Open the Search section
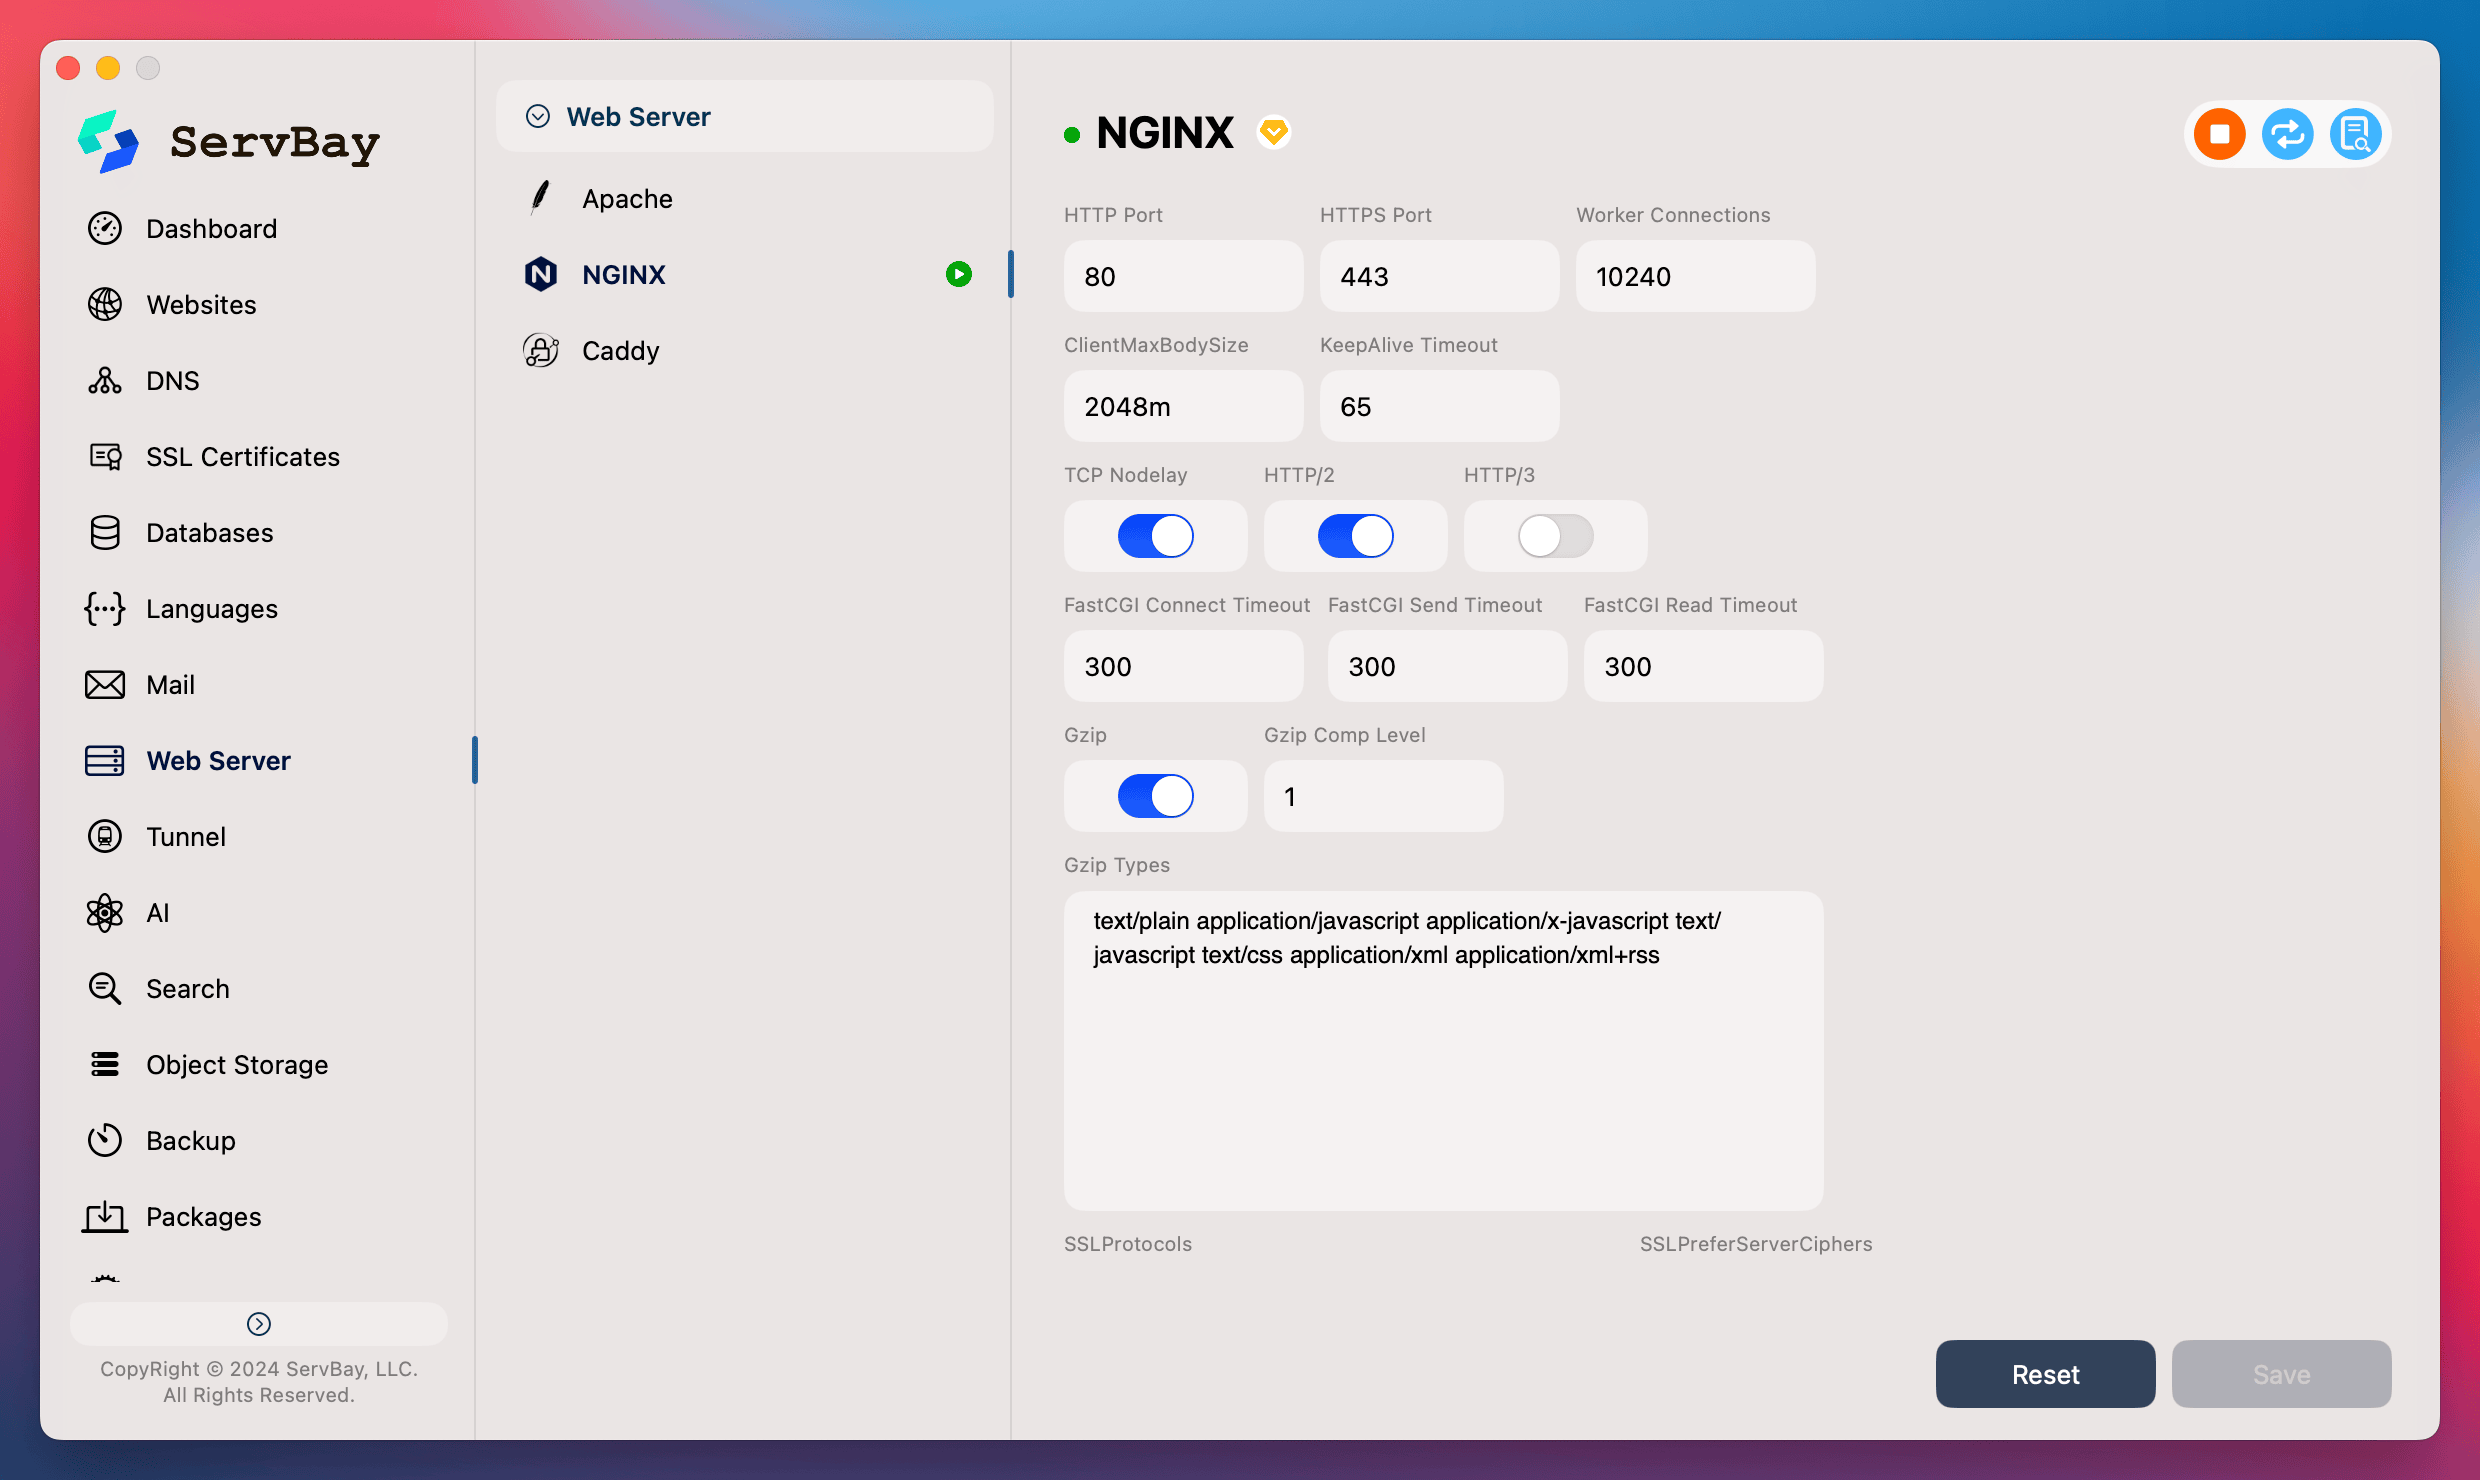This screenshot has height=1480, width=2480. [x=187, y=989]
